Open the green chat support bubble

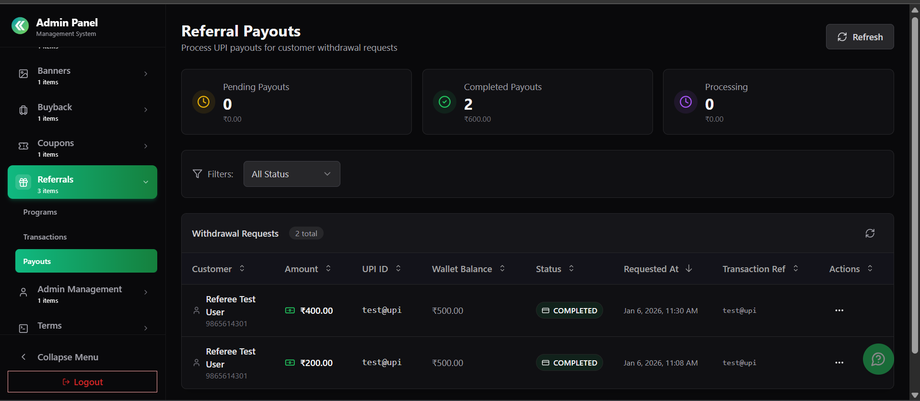pyautogui.click(x=878, y=359)
